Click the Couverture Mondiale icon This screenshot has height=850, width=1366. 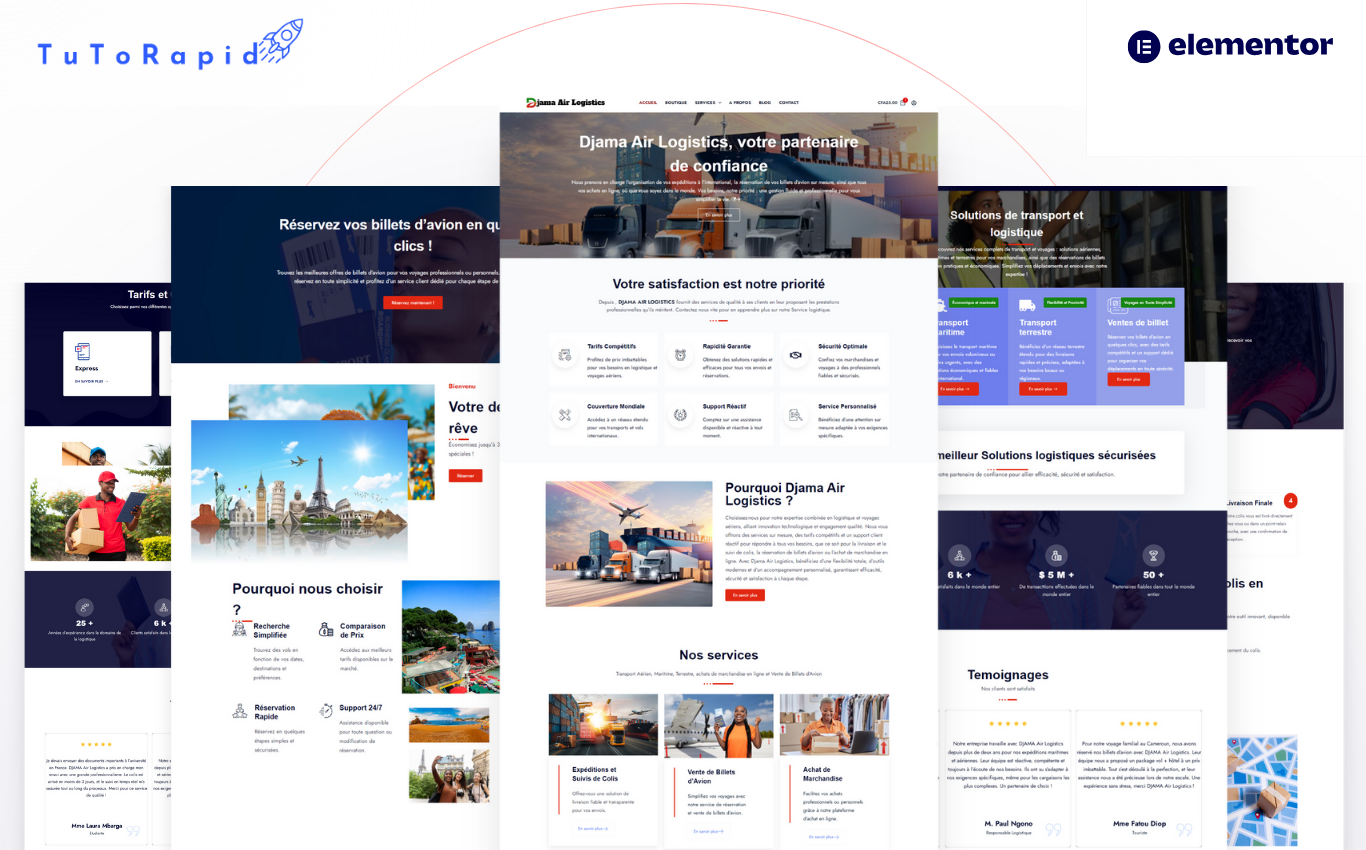click(x=565, y=415)
